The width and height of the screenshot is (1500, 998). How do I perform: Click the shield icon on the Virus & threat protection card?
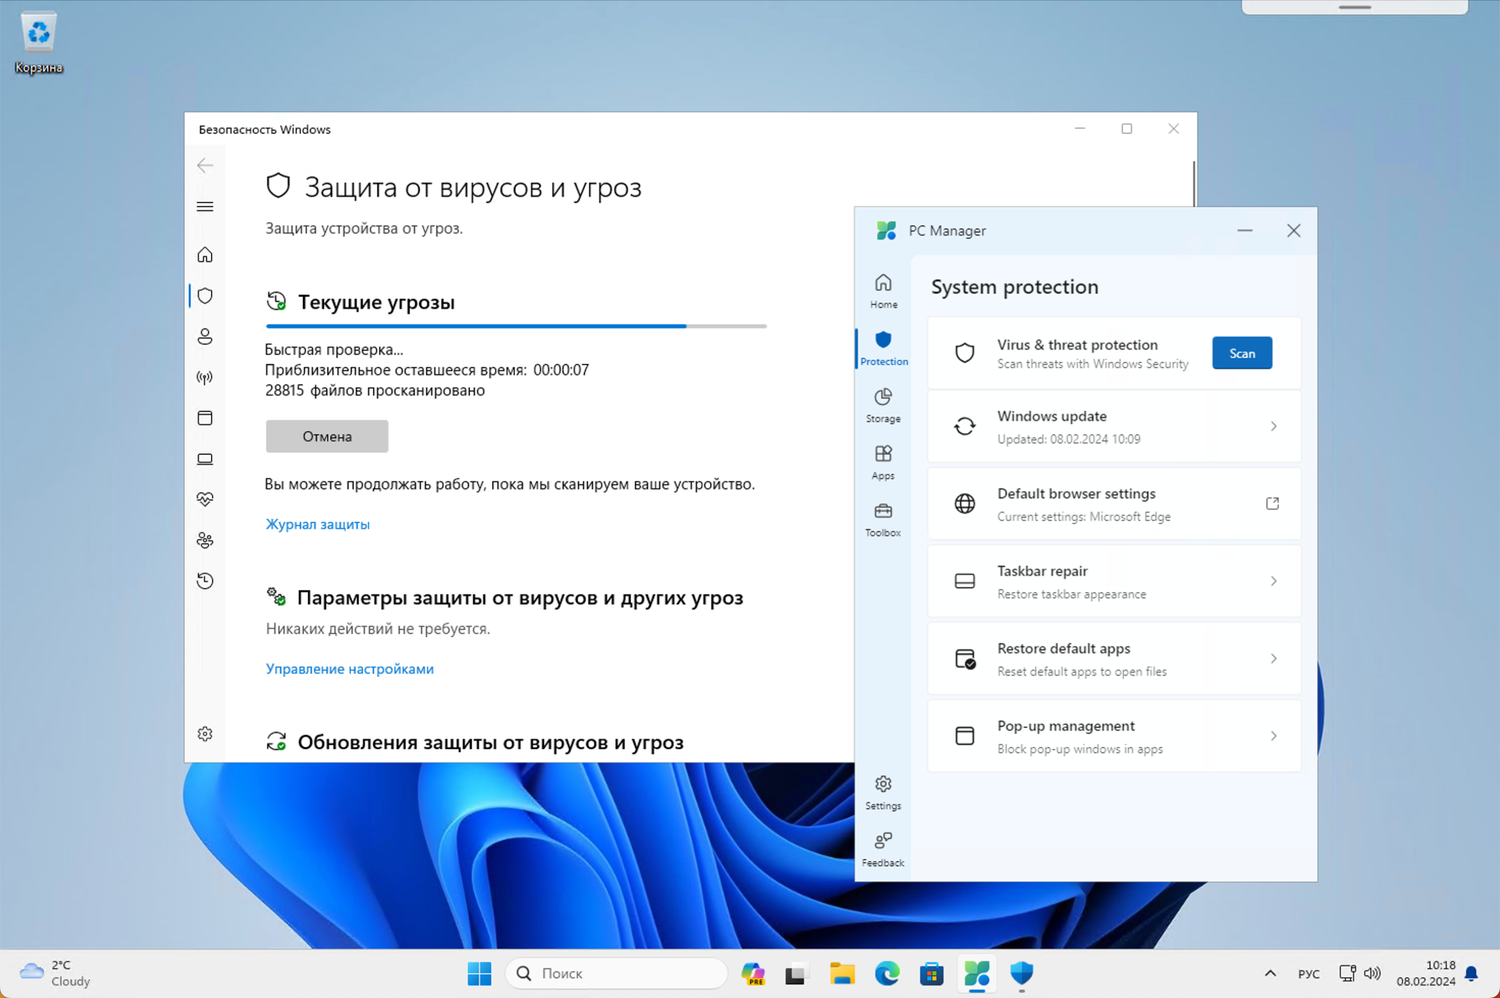965,353
